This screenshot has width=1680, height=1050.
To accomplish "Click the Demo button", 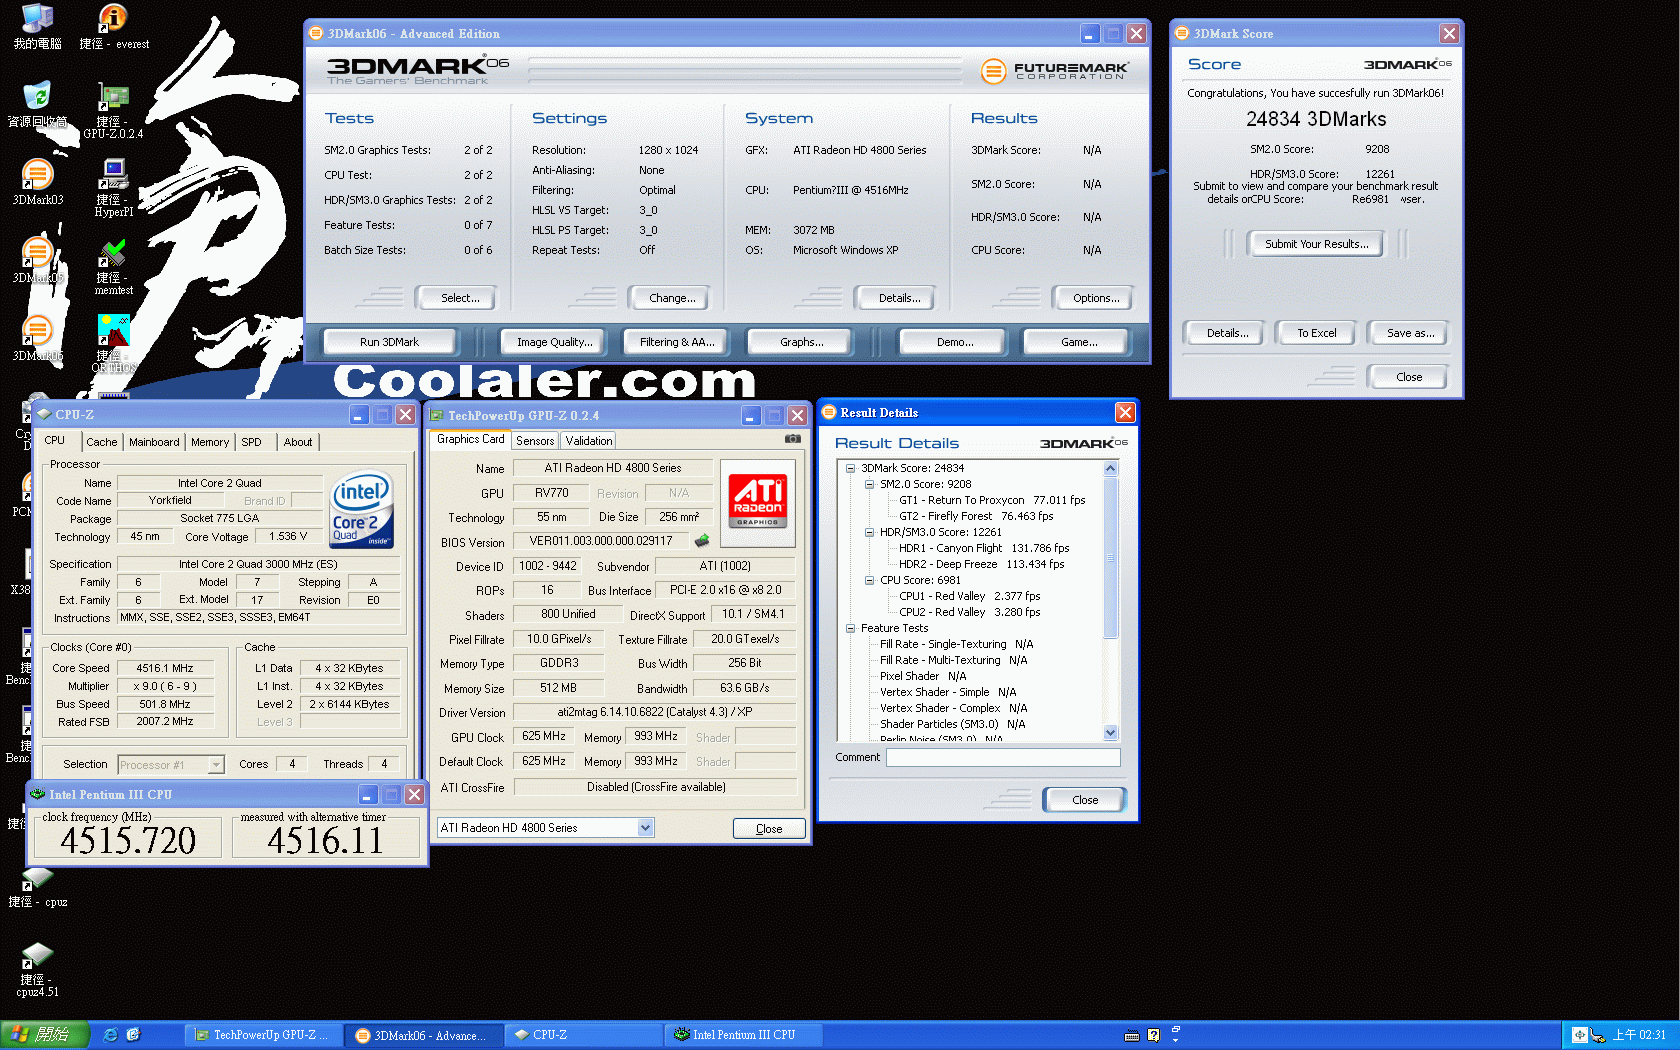I will pos(954,342).
